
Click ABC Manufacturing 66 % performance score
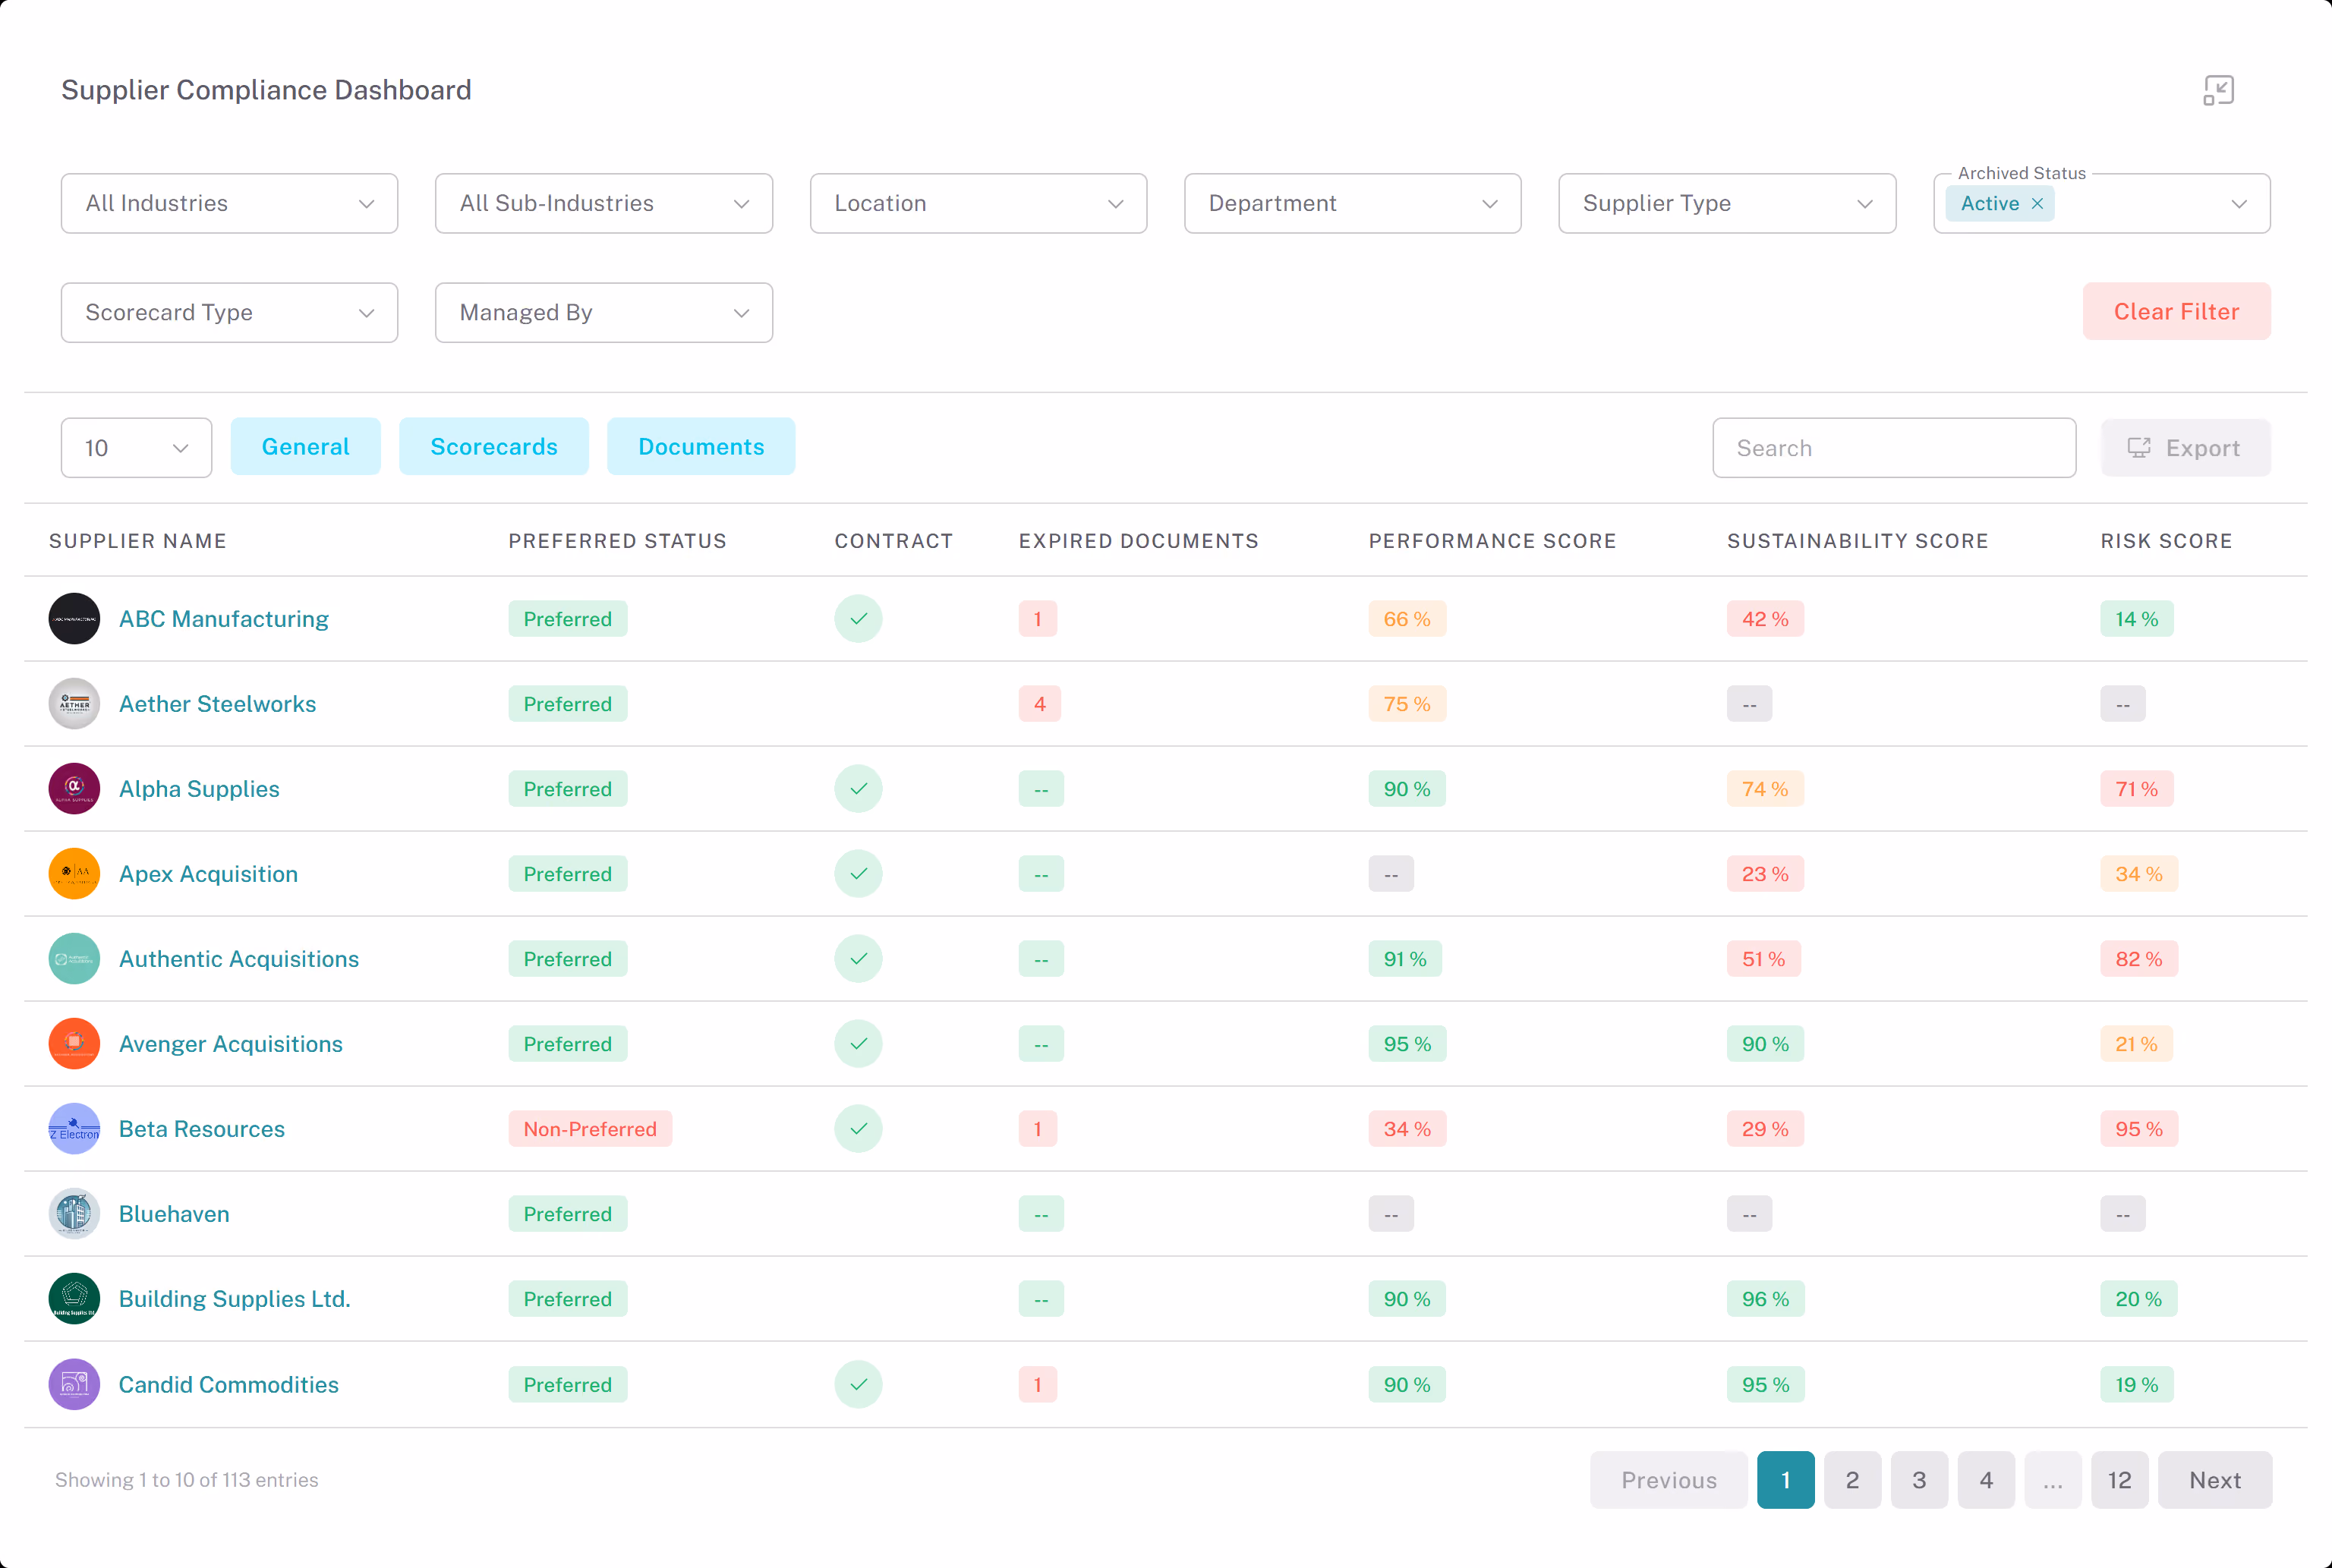(1406, 619)
